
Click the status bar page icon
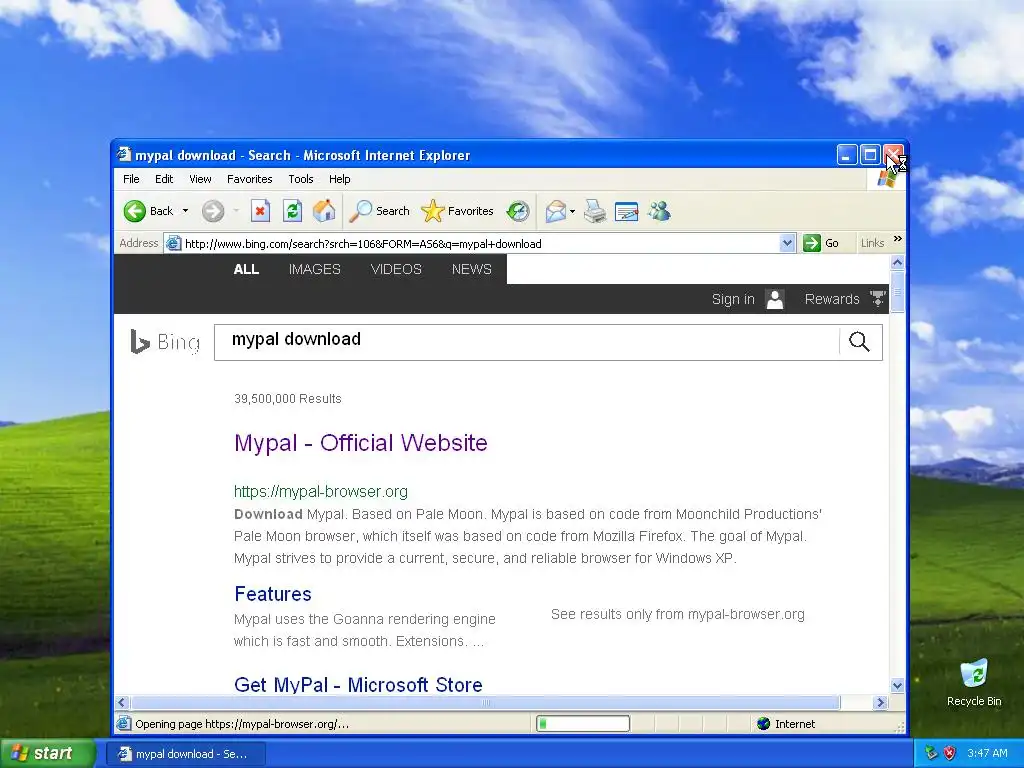pos(124,724)
